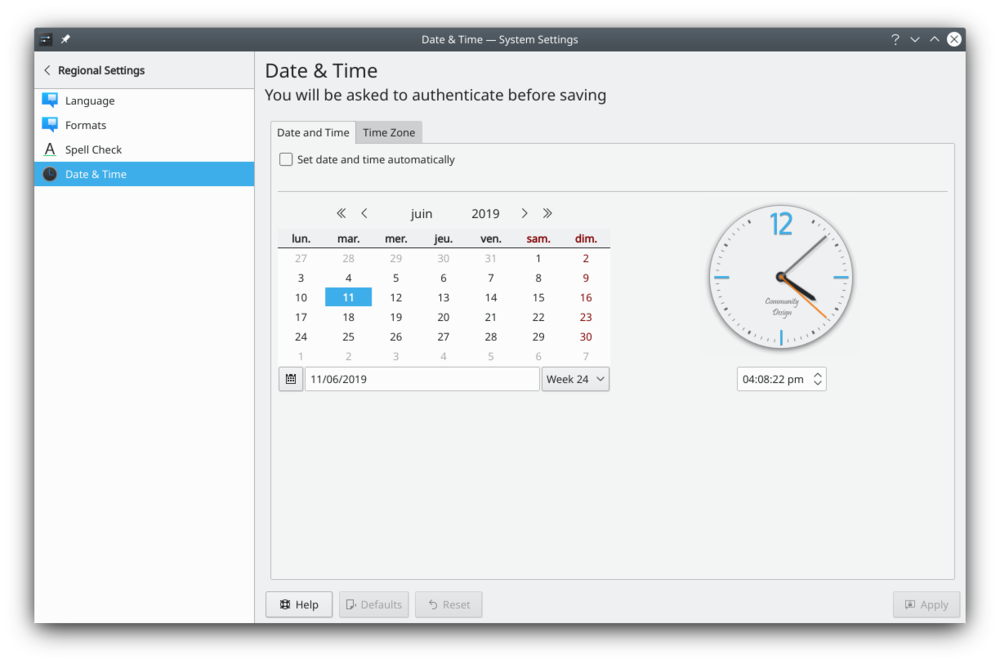1000x664 pixels.
Task: Open Language in the sidebar
Action: pyautogui.click(x=90, y=101)
